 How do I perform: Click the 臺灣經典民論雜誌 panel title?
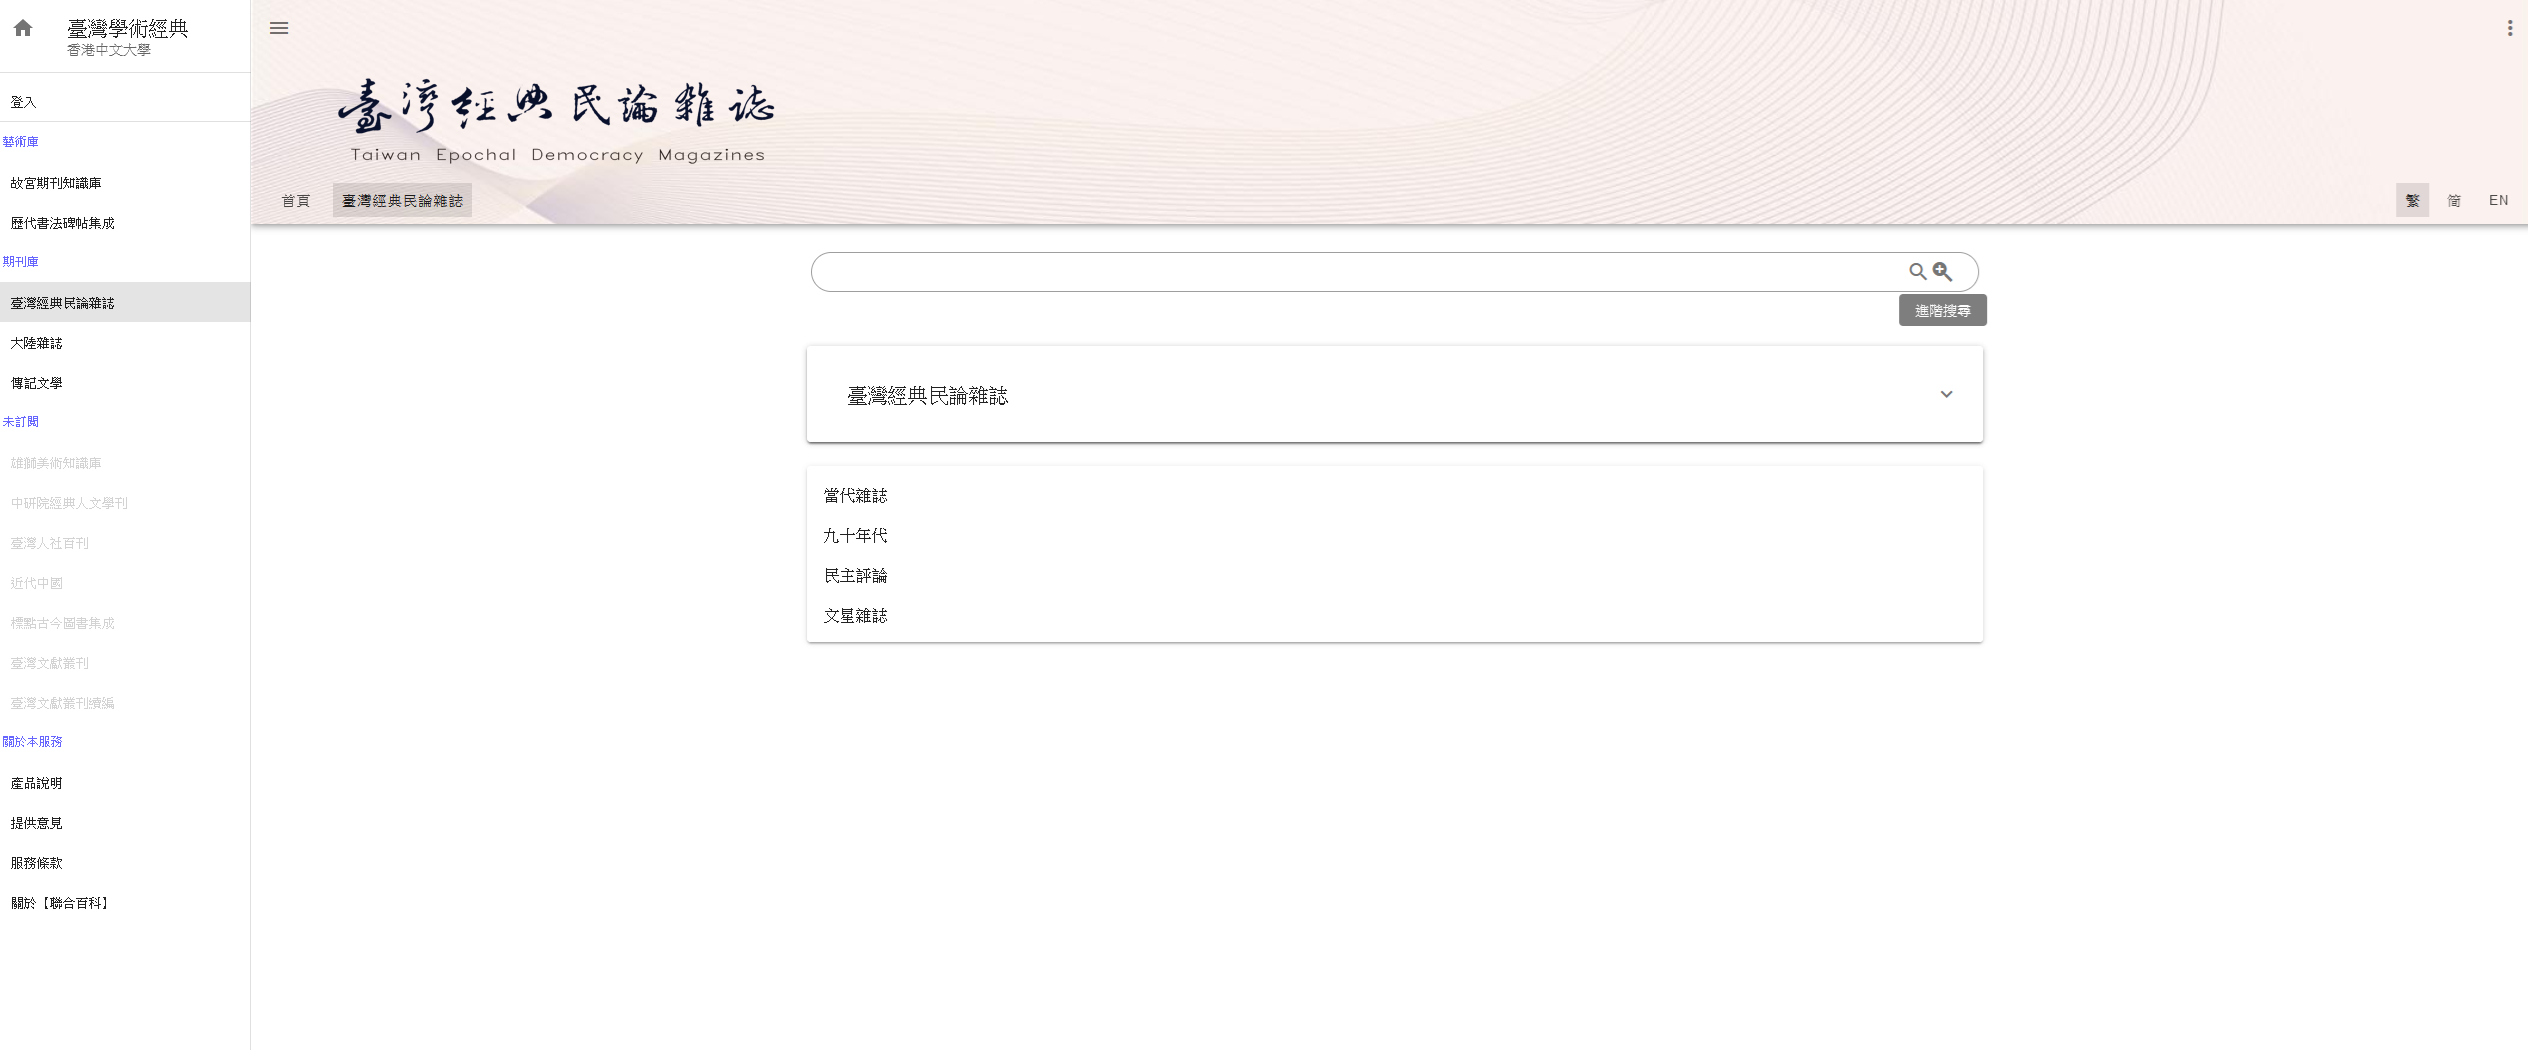point(927,396)
